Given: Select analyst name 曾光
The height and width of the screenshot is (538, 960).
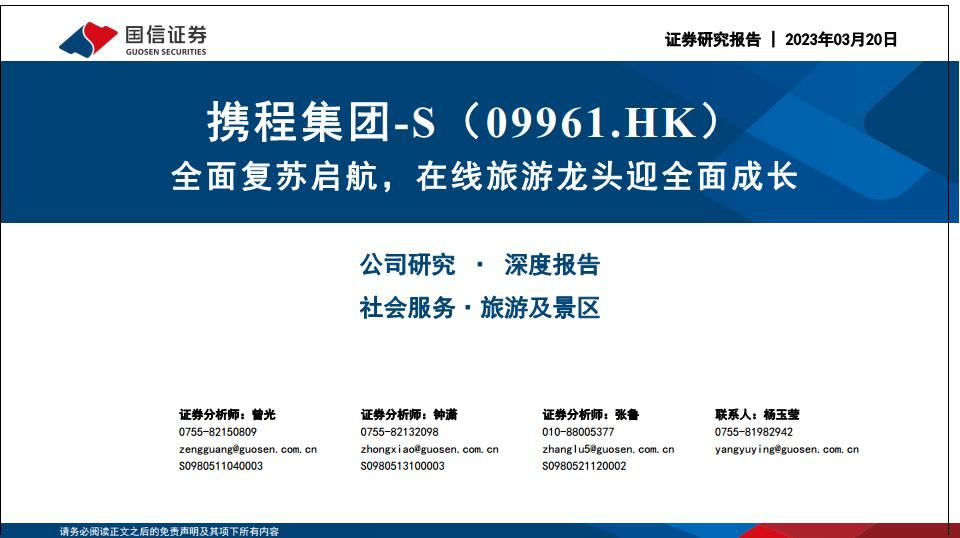Looking at the screenshot, I should click(263, 415).
